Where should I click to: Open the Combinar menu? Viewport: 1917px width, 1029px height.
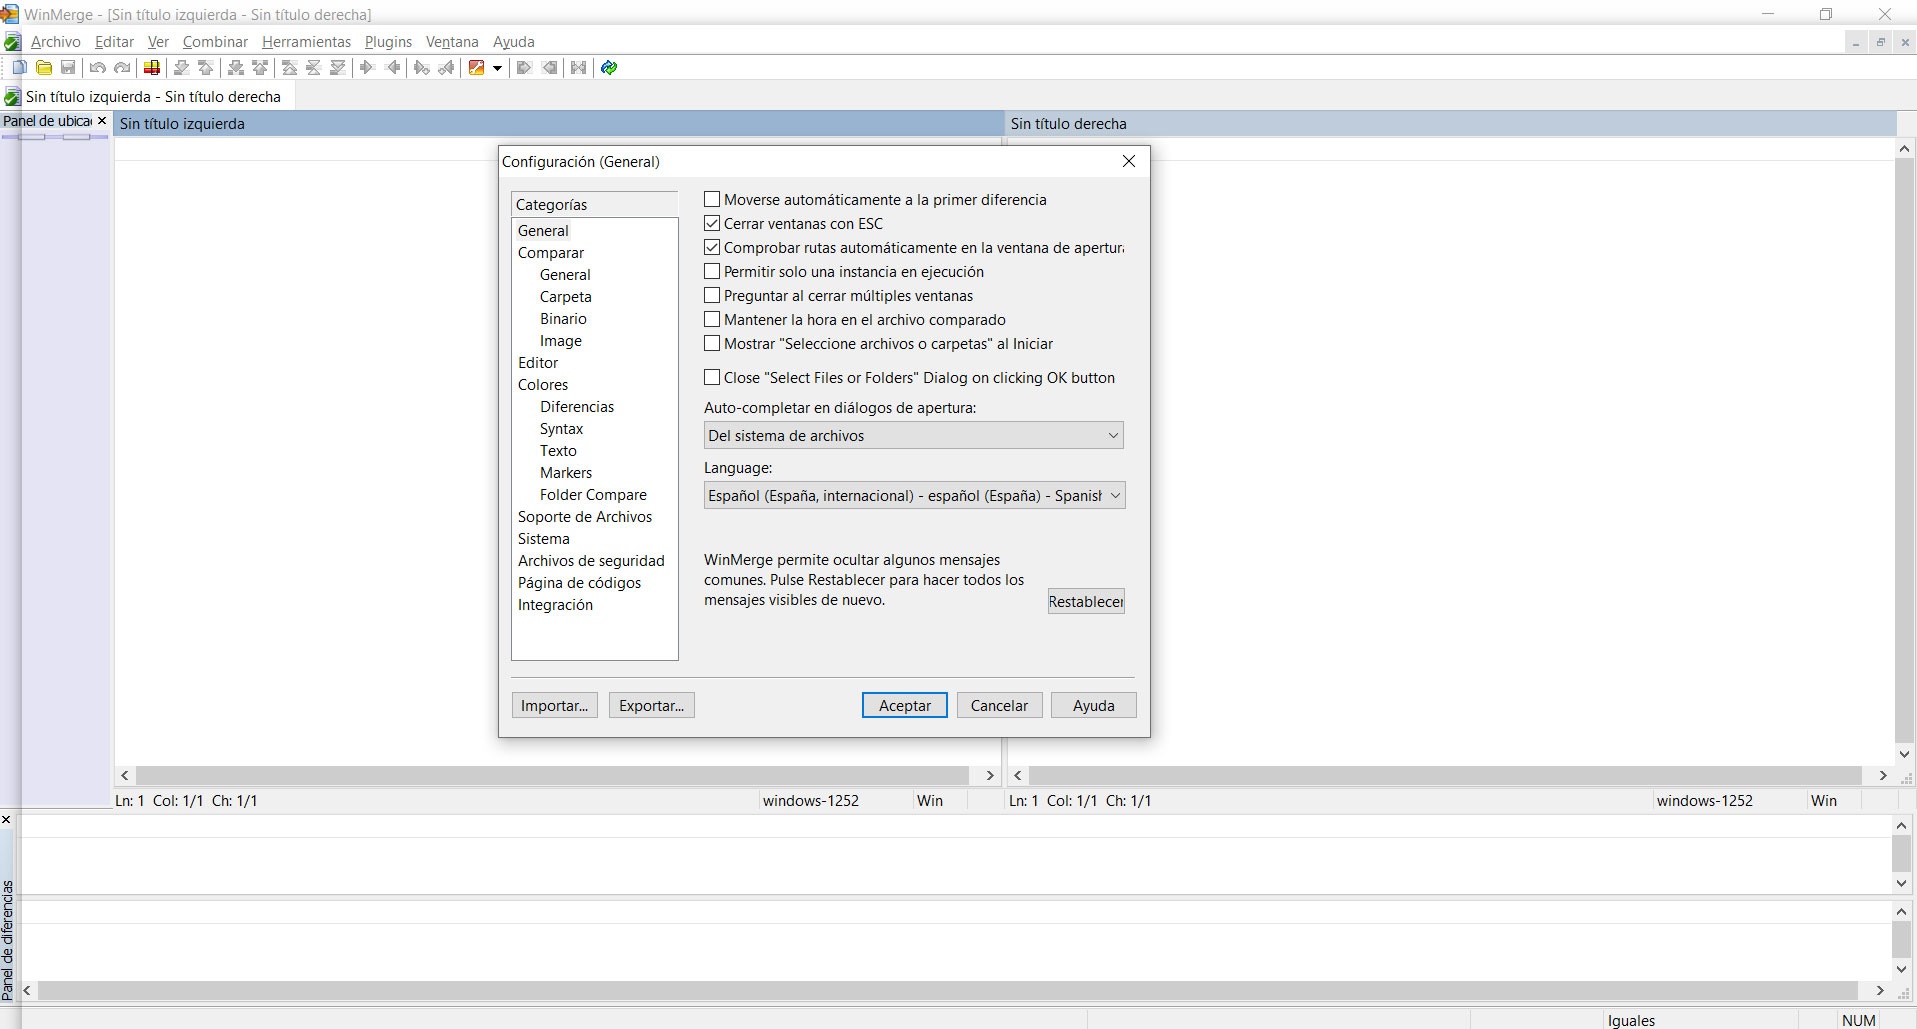215,42
